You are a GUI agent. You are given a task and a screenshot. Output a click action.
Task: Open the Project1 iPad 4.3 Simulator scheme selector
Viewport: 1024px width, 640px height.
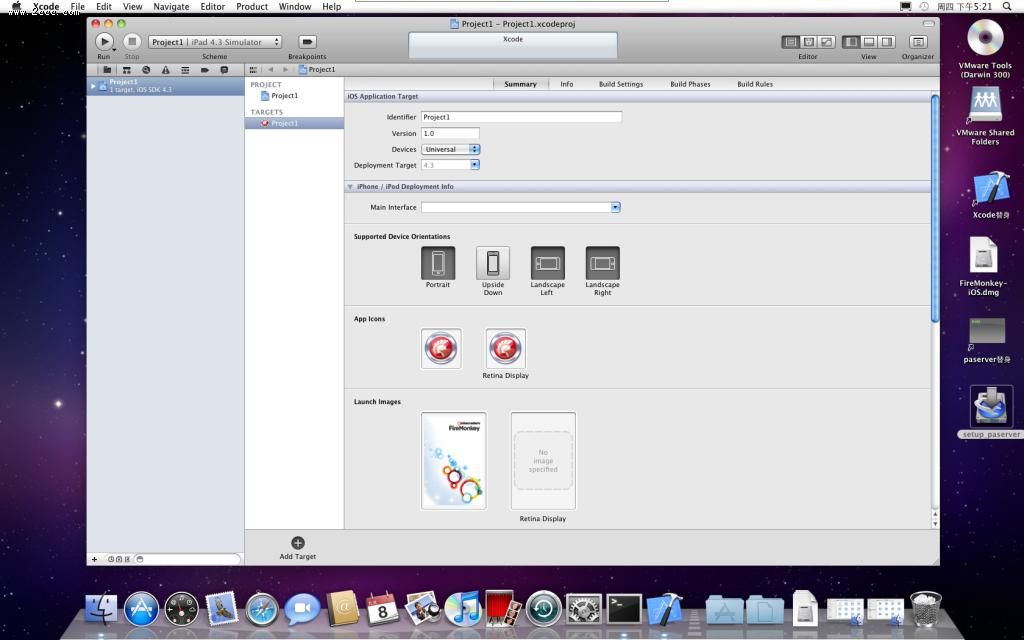215,42
